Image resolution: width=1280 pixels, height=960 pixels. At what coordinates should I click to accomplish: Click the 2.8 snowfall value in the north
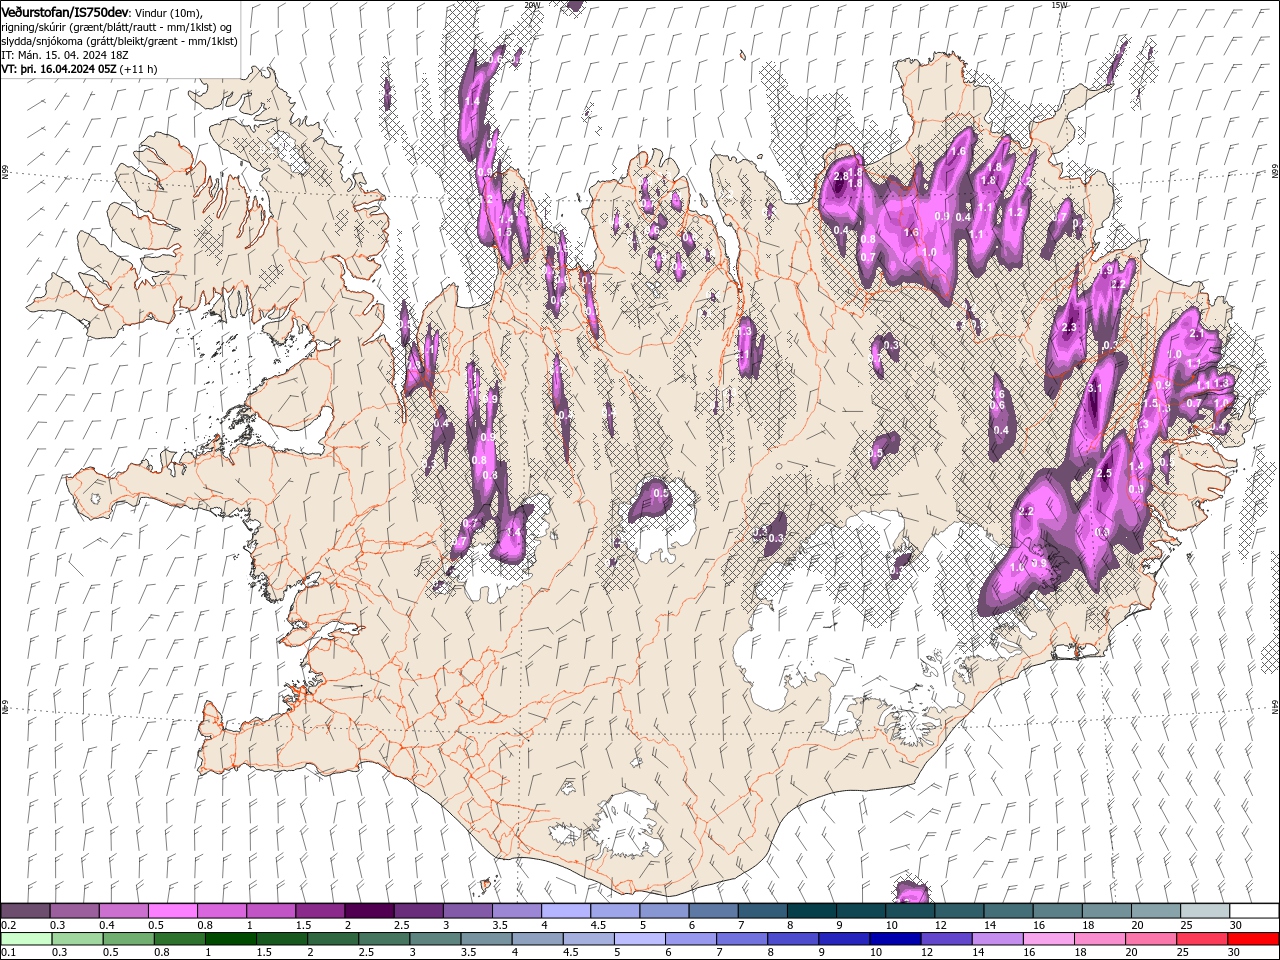point(840,176)
